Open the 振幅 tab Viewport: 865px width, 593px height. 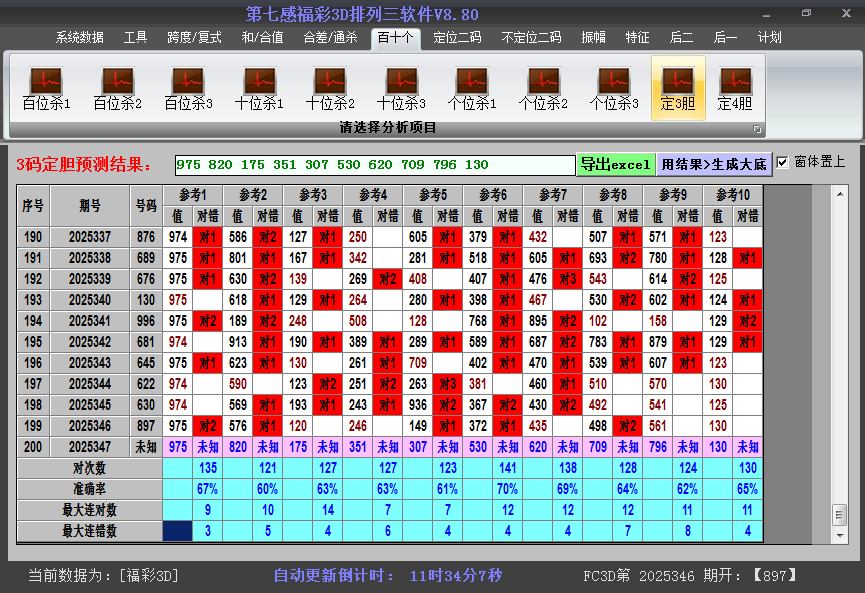(x=594, y=37)
